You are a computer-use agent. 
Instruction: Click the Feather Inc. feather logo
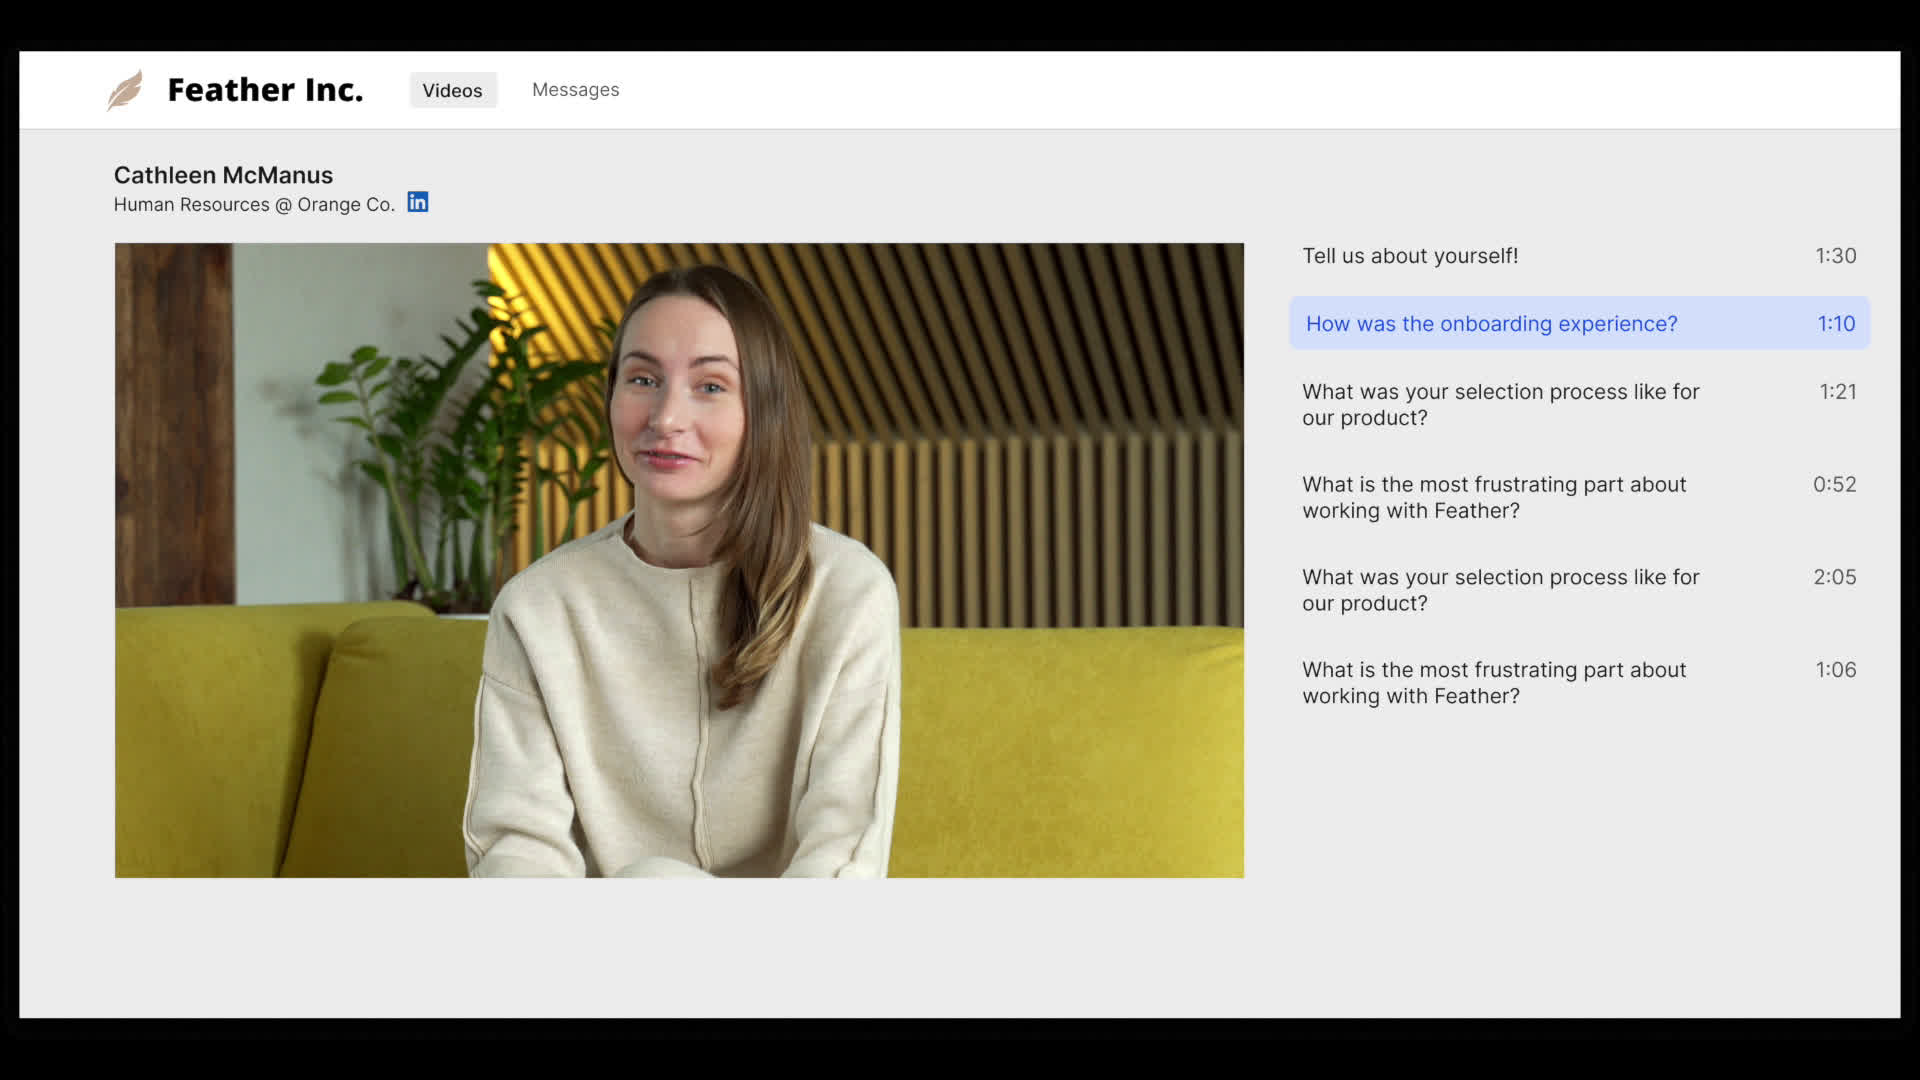(x=125, y=90)
